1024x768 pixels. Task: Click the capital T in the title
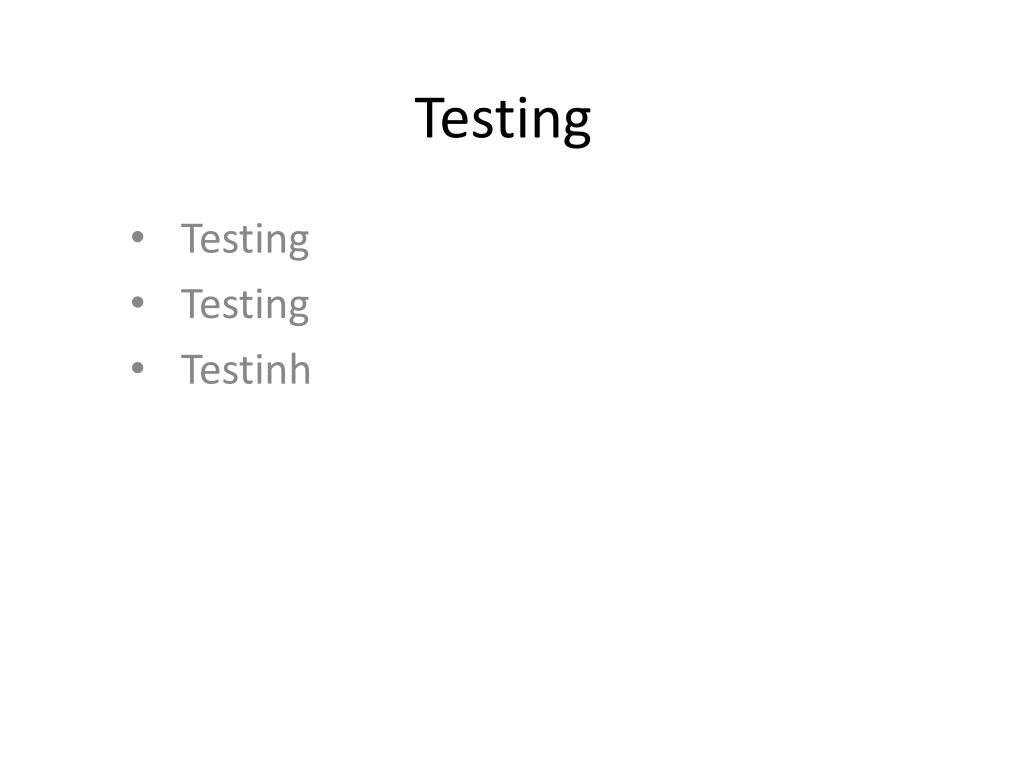(429, 118)
